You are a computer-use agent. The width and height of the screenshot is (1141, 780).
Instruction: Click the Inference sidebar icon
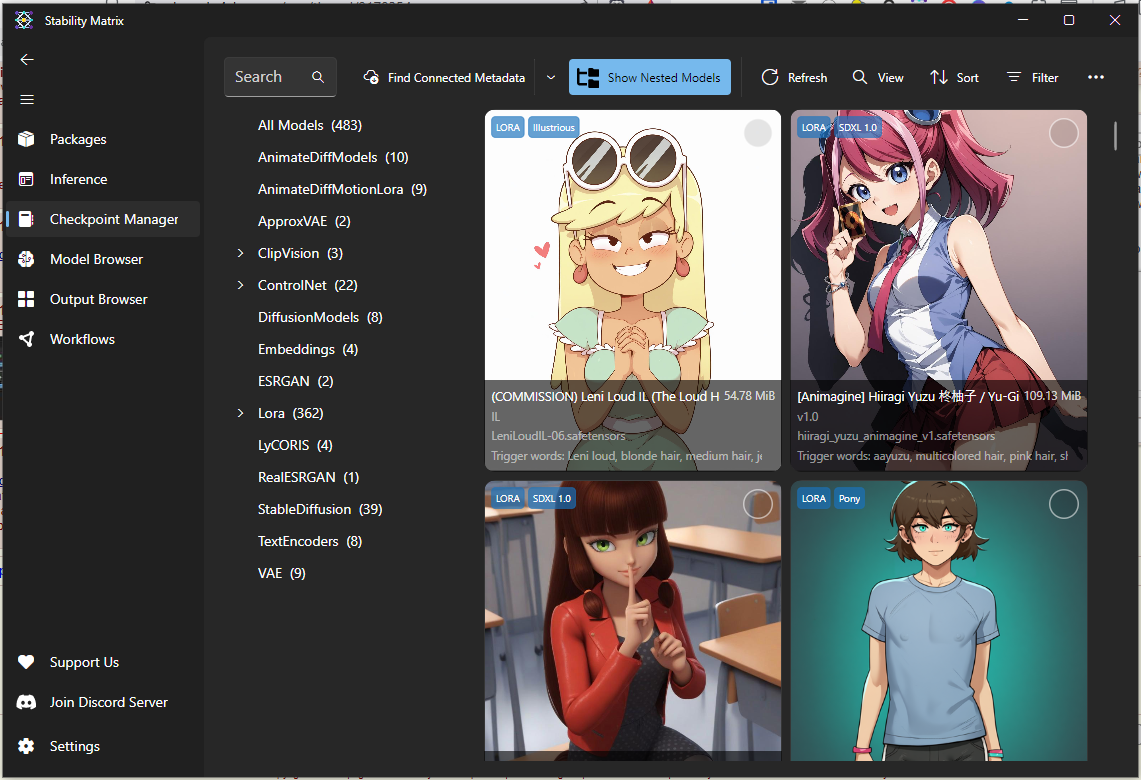[x=26, y=179]
